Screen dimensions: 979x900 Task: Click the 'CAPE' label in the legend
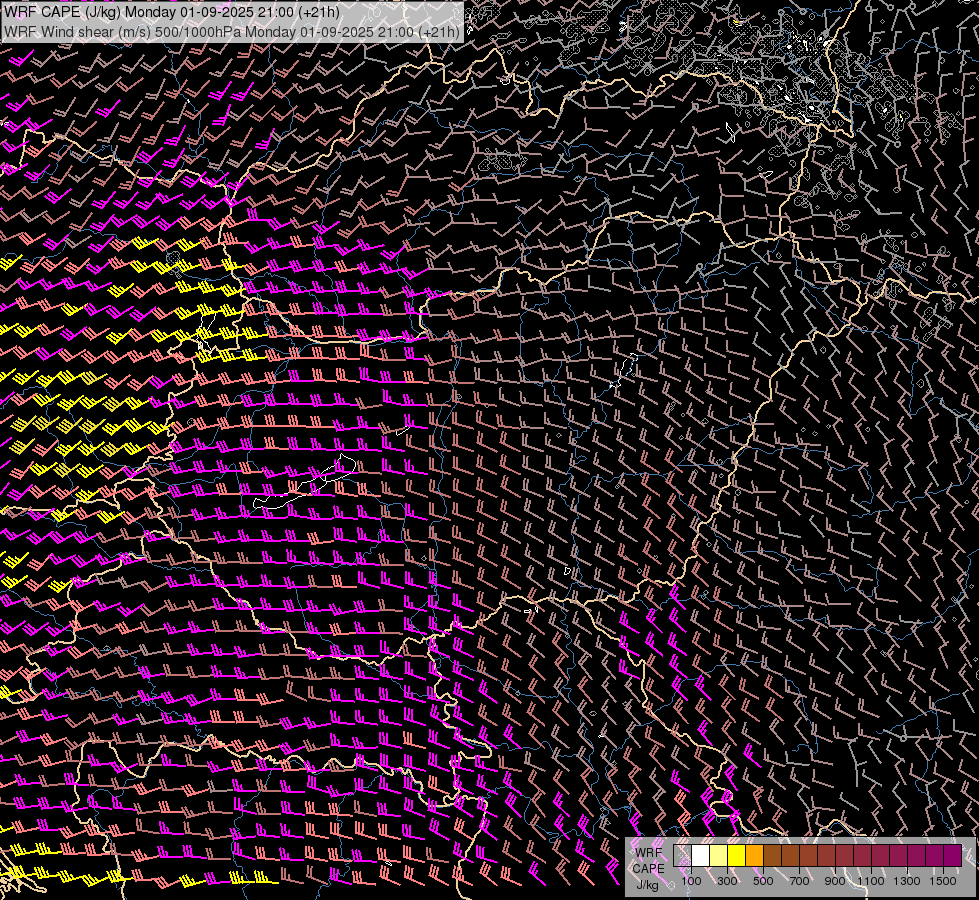pos(648,869)
